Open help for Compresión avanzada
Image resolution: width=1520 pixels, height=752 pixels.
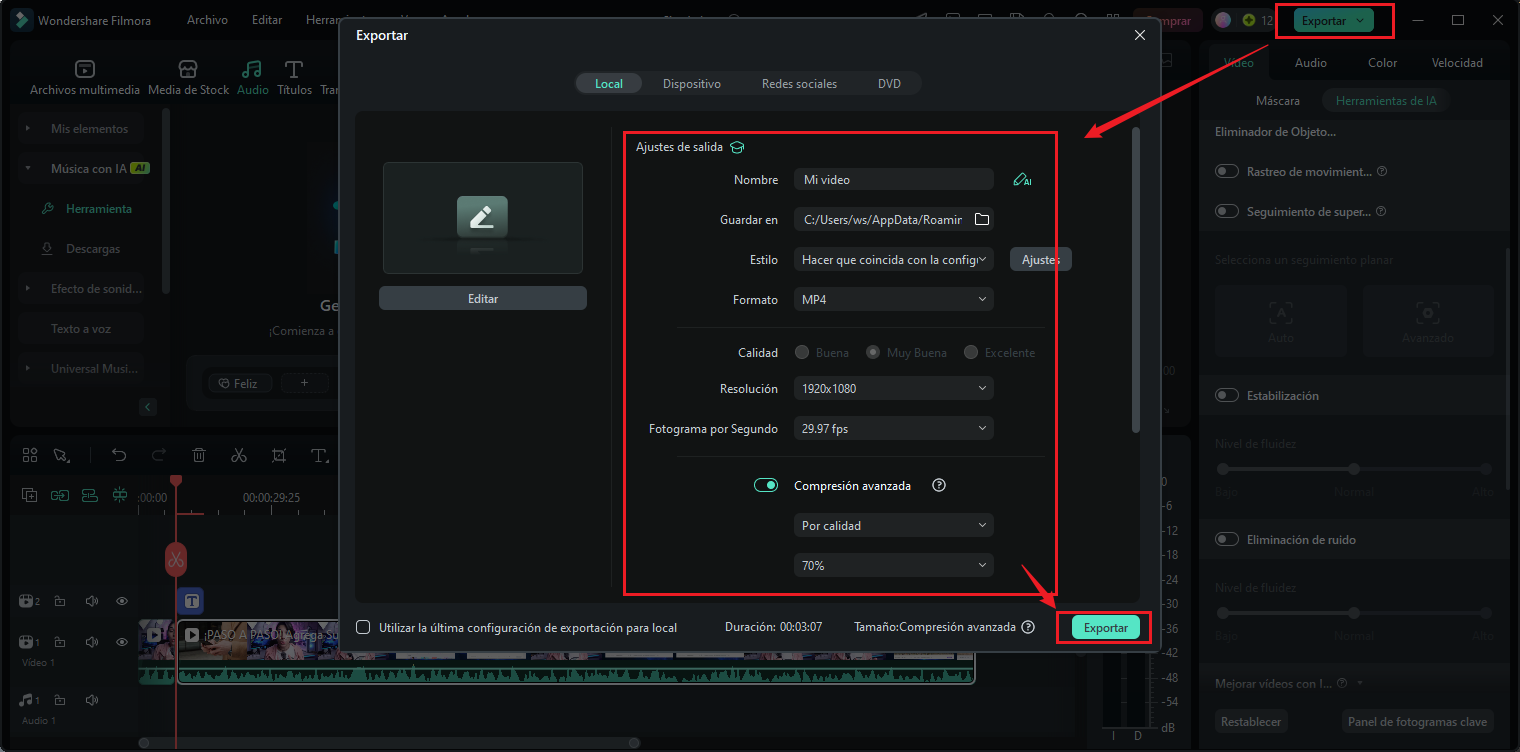coord(938,485)
